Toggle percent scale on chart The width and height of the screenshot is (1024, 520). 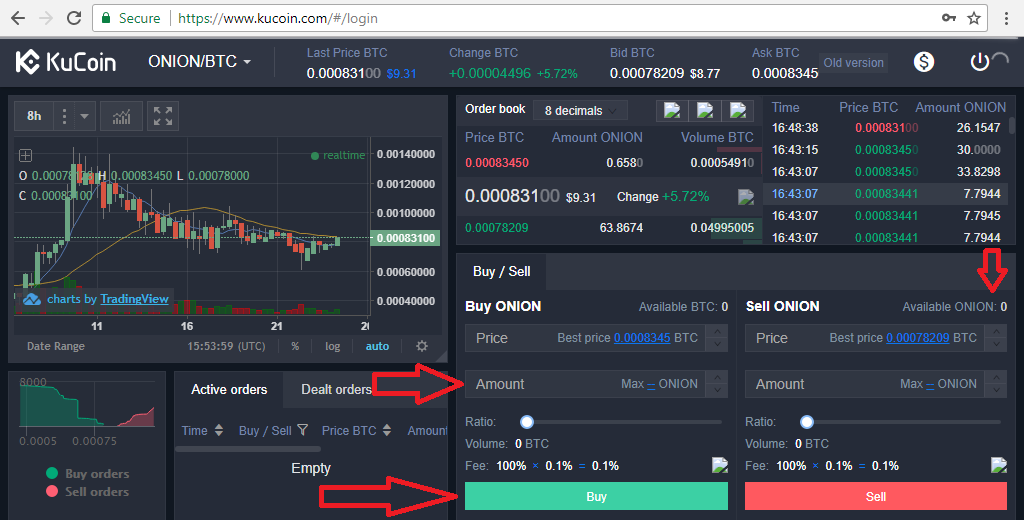[x=295, y=346]
